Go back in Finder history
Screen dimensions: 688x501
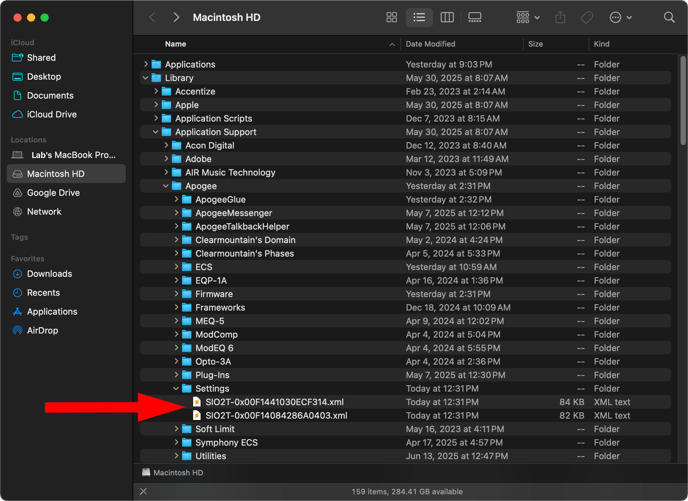[x=152, y=17]
